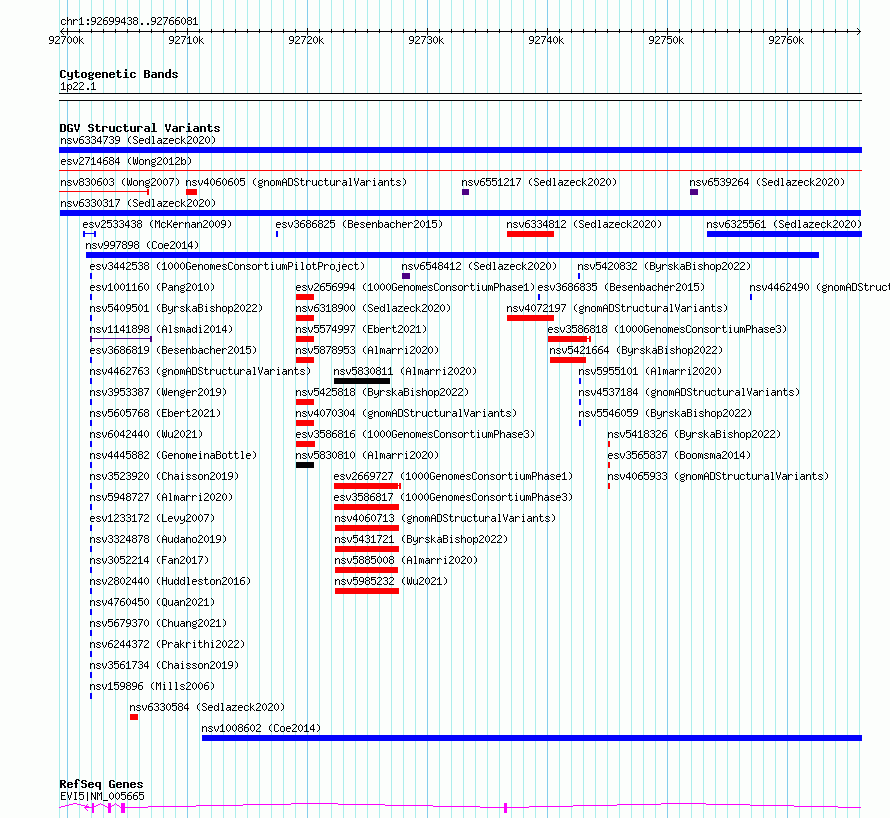Open nsv5574997 (Ebert2021) variant
The image size is (890, 818).
tap(361, 329)
